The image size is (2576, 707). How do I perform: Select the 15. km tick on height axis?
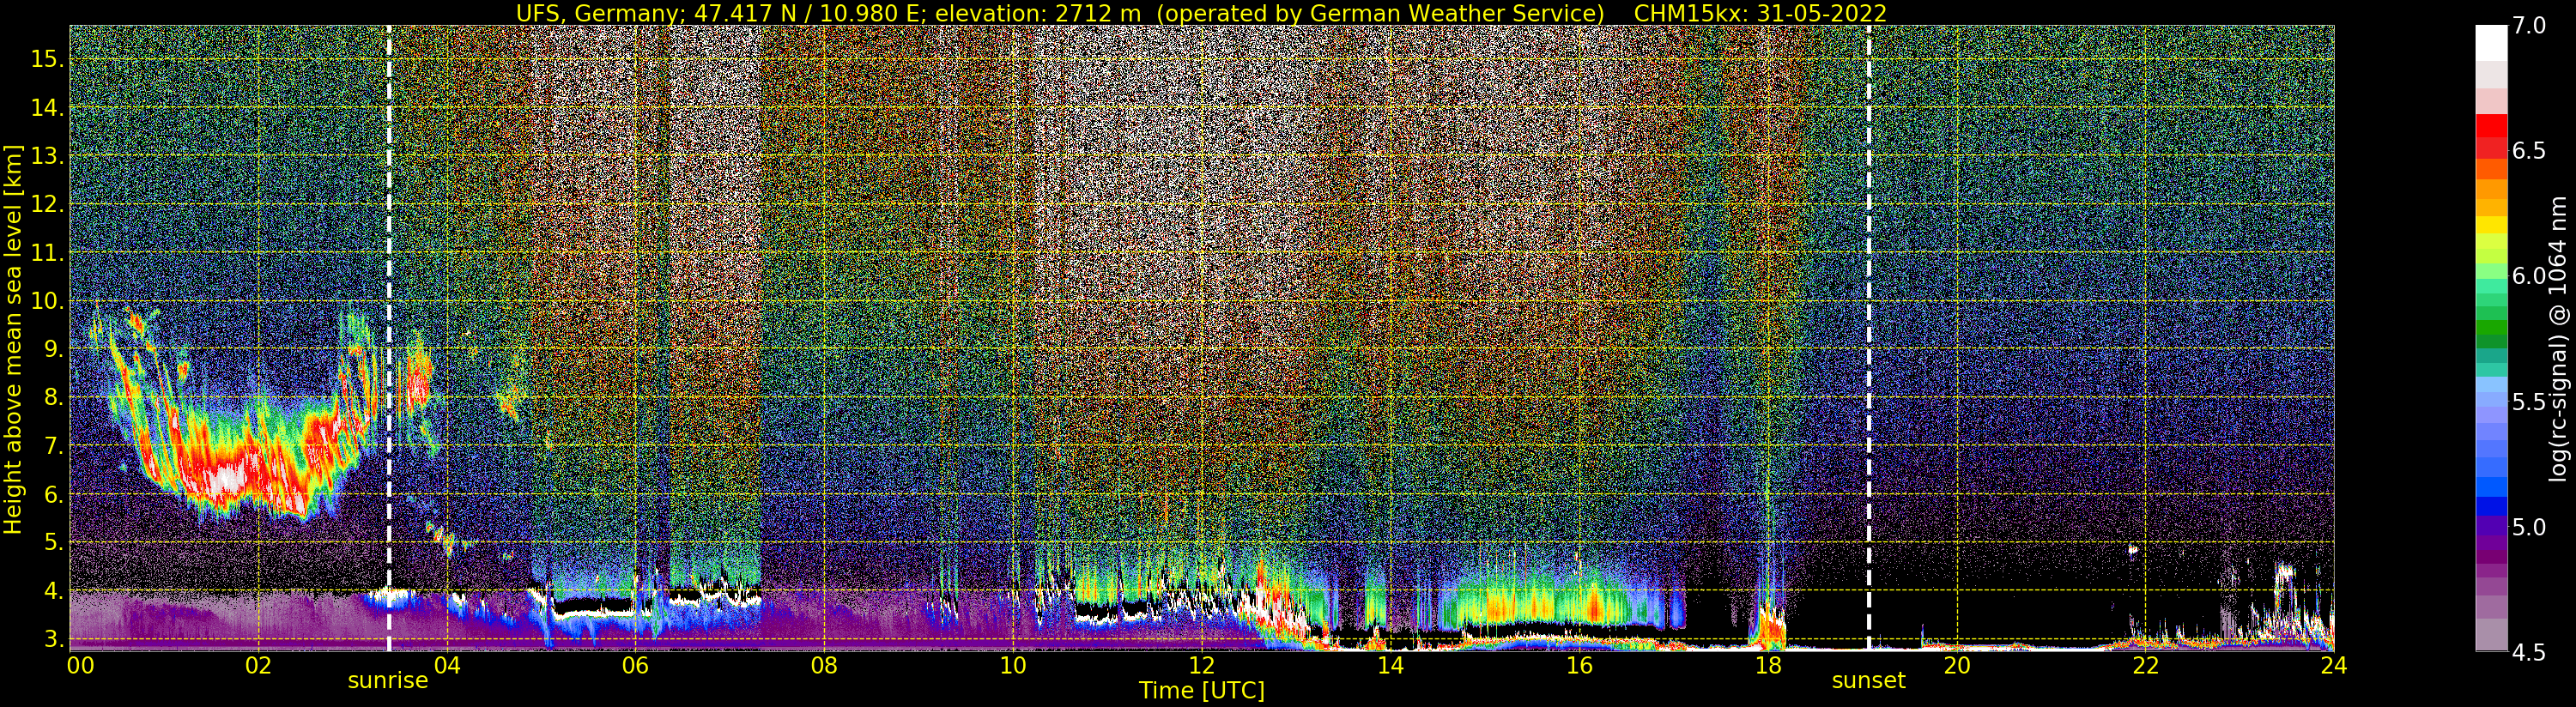coord(46,59)
